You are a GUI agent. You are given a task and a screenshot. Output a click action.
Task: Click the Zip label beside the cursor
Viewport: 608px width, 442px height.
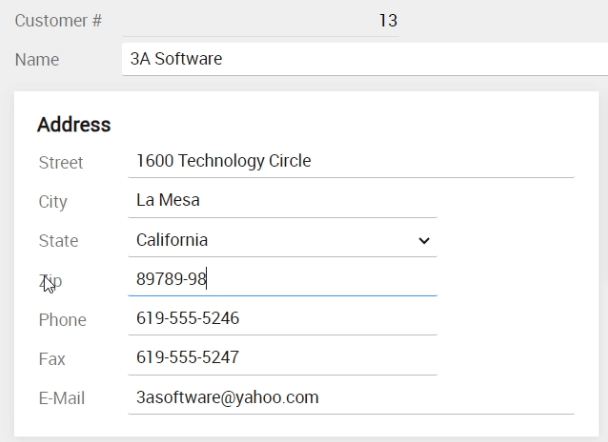click(49, 281)
